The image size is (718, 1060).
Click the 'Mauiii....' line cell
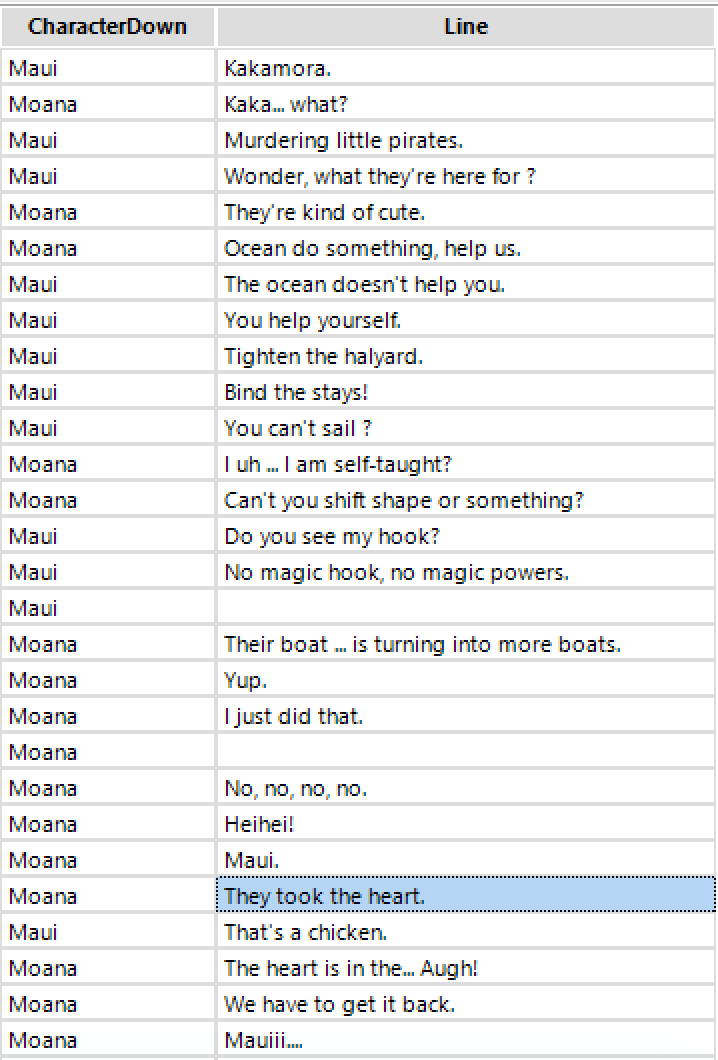pyautogui.click(x=466, y=1040)
